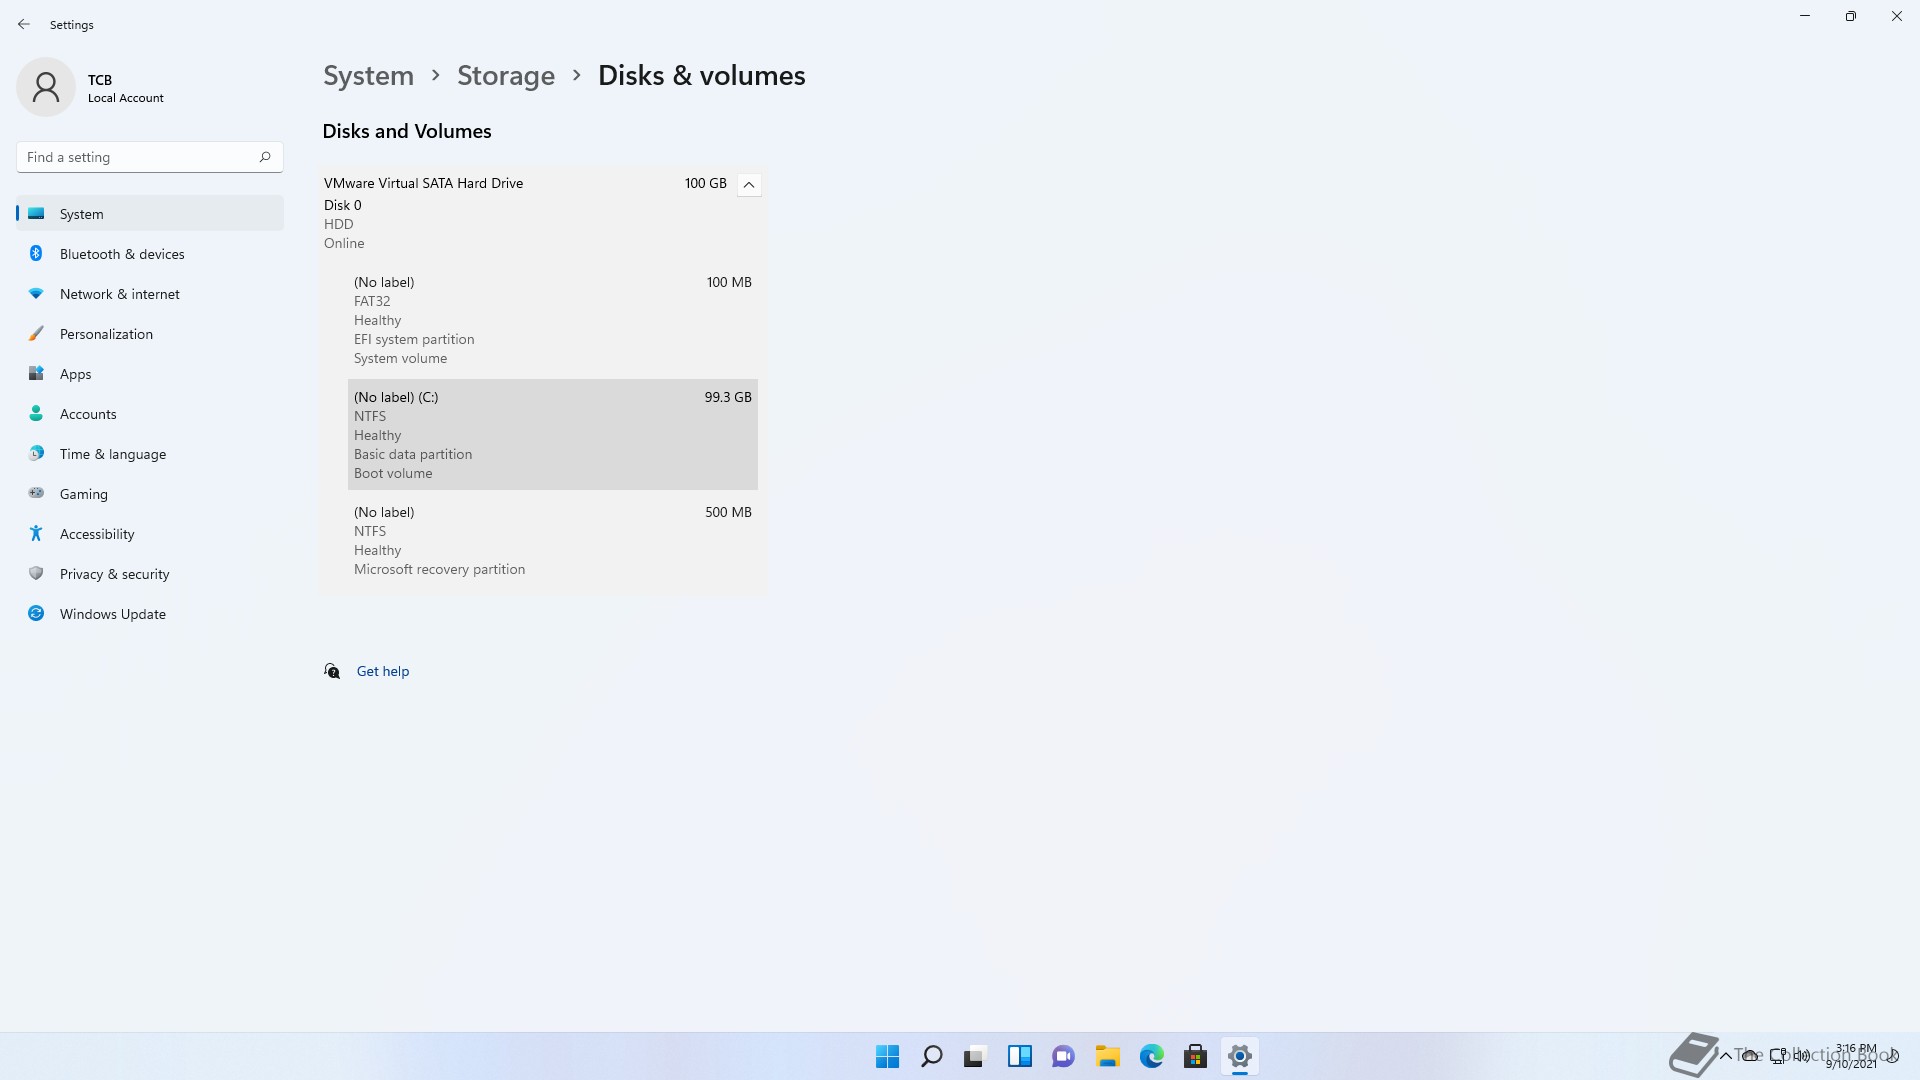The width and height of the screenshot is (1920, 1080).
Task: Select the (No label) (C:) 99.3 GB volume
Action: point(553,435)
